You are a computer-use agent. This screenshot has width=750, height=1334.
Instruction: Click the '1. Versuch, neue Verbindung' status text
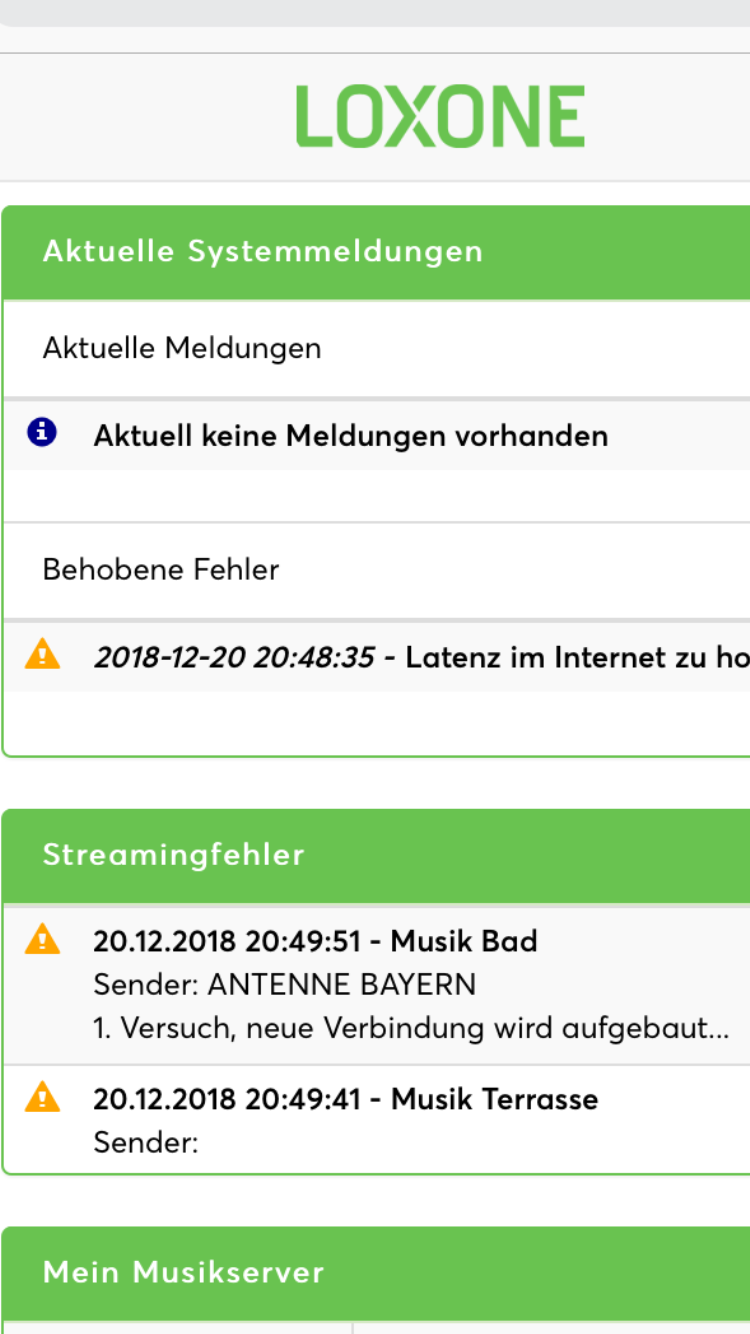click(410, 1028)
